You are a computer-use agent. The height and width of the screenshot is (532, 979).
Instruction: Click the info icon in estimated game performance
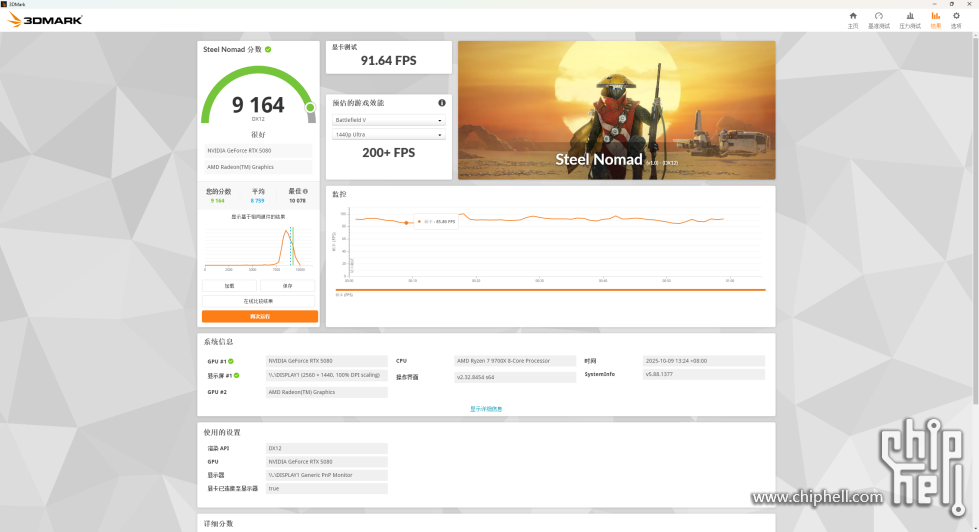pos(442,103)
